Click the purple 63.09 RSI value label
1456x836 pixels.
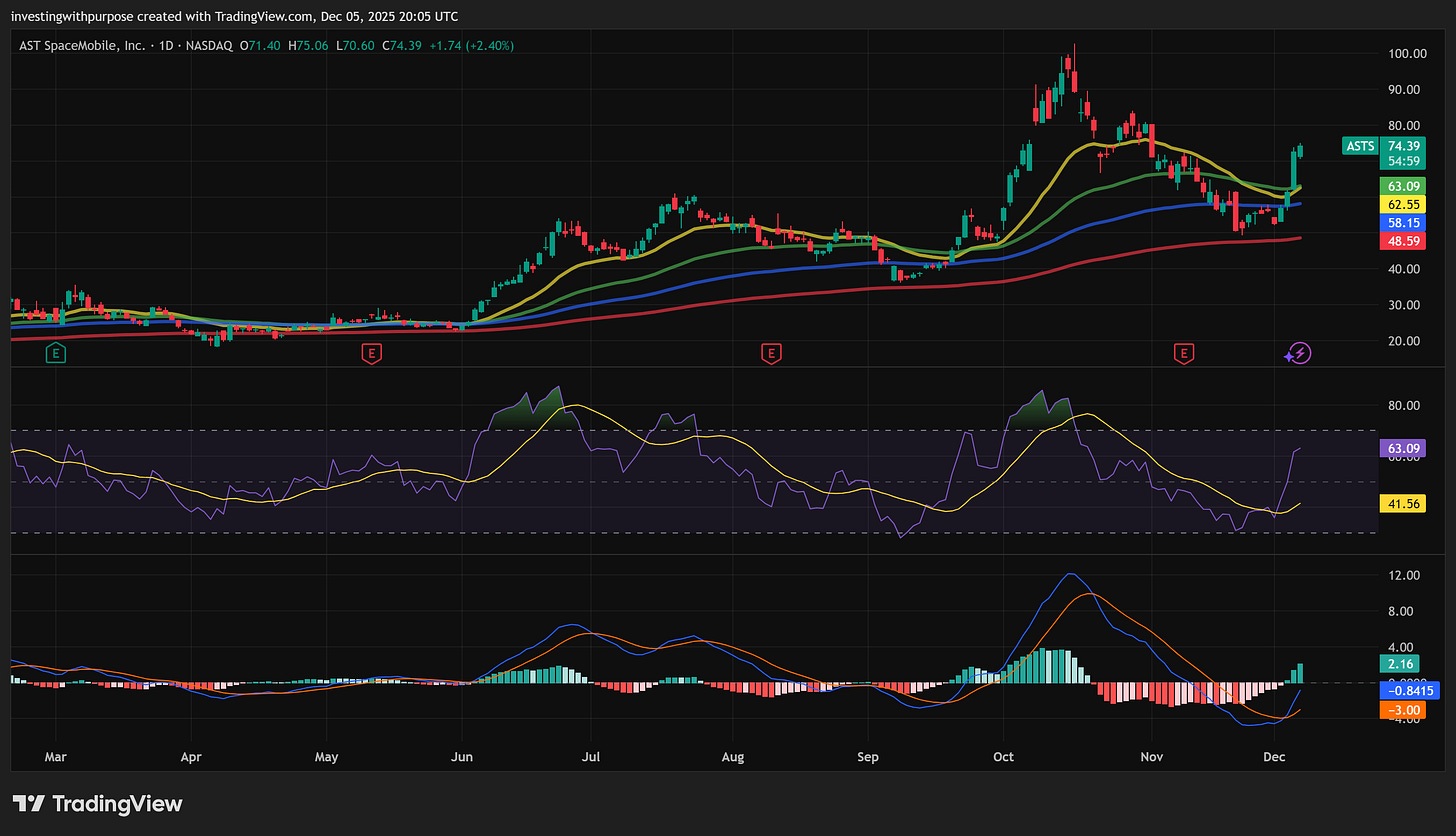(1404, 448)
